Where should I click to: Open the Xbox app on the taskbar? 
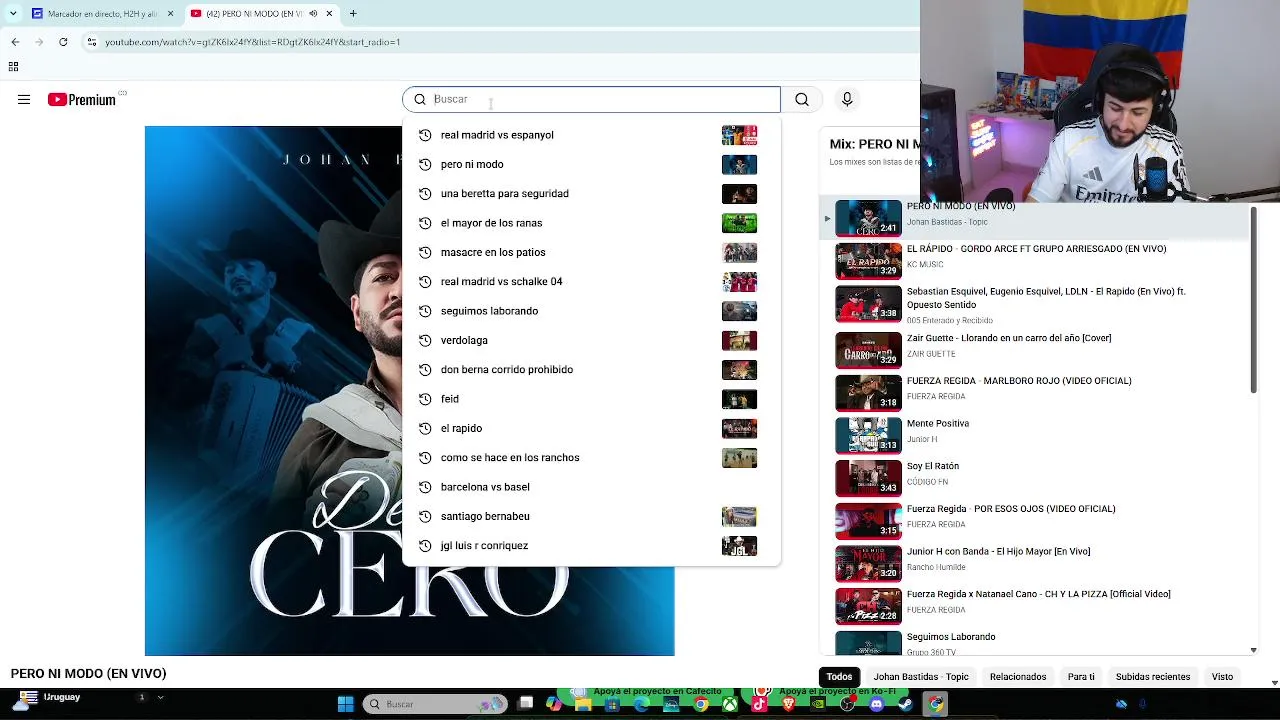pyautogui.click(x=731, y=704)
